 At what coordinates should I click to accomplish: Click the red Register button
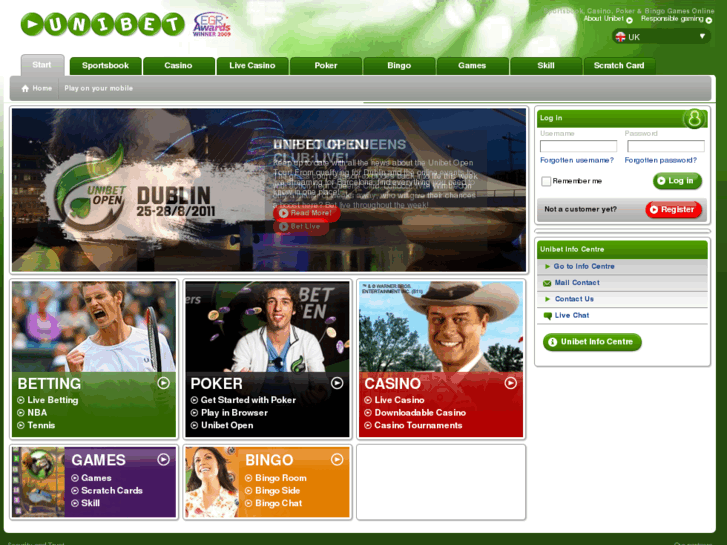coord(673,210)
